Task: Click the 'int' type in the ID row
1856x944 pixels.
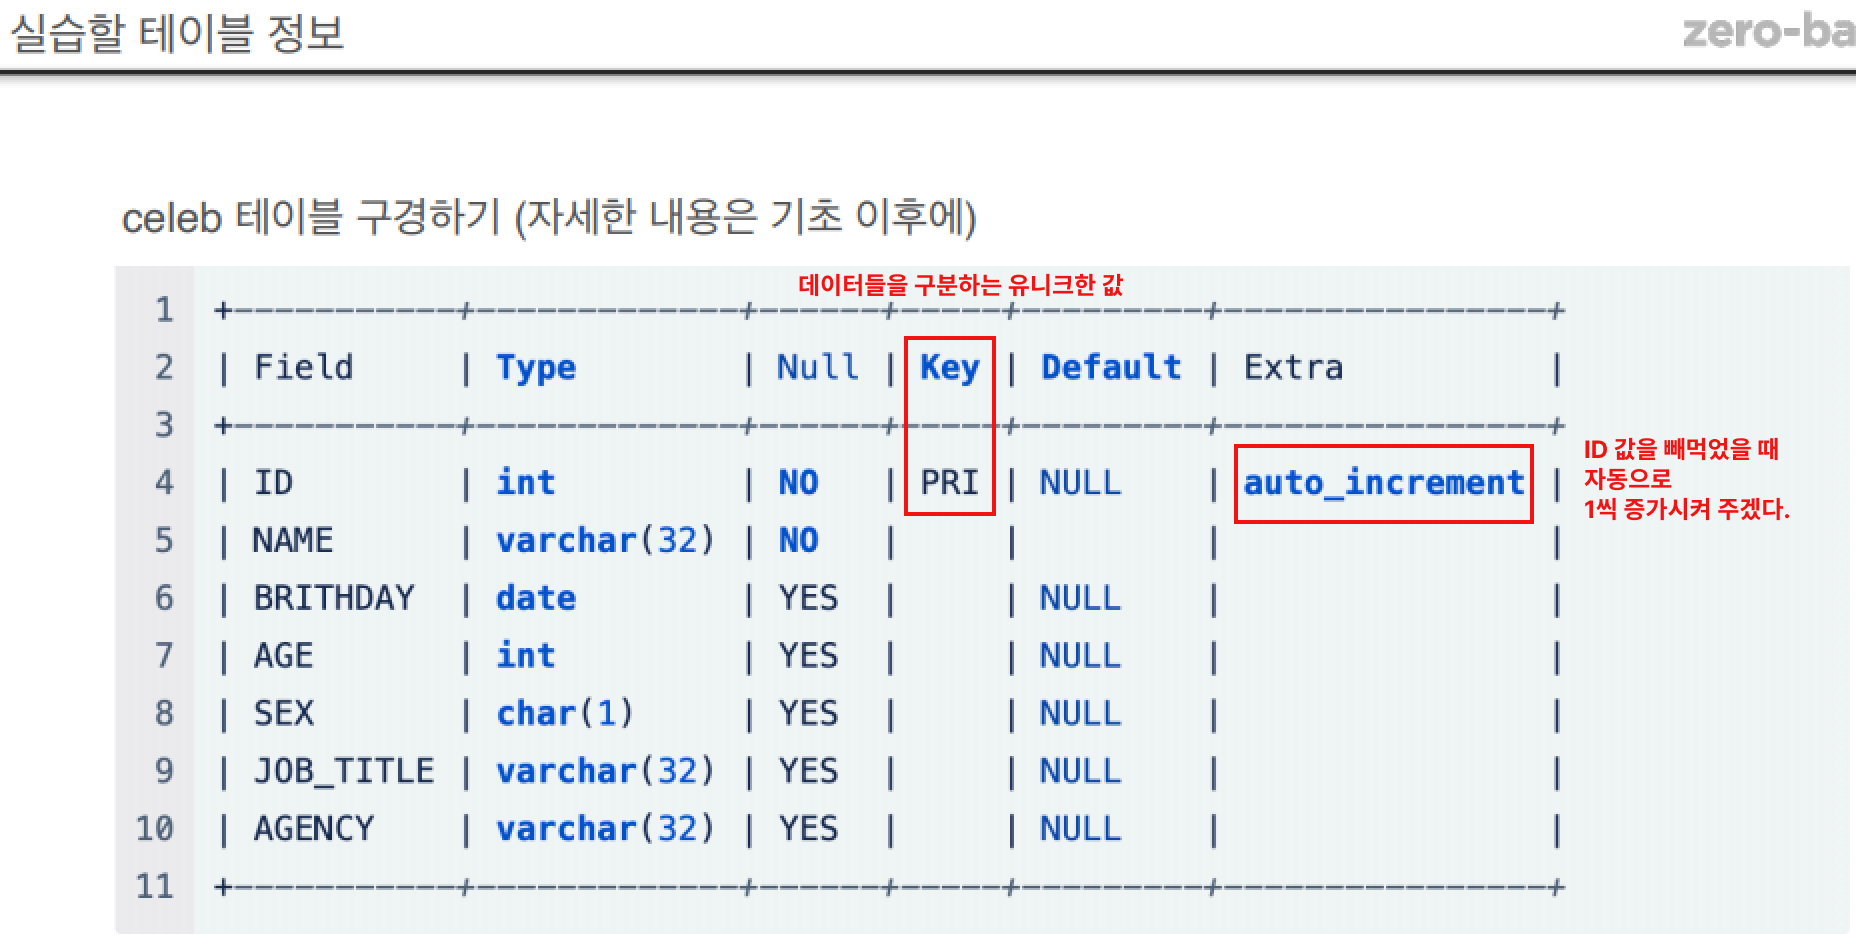Action: (526, 483)
